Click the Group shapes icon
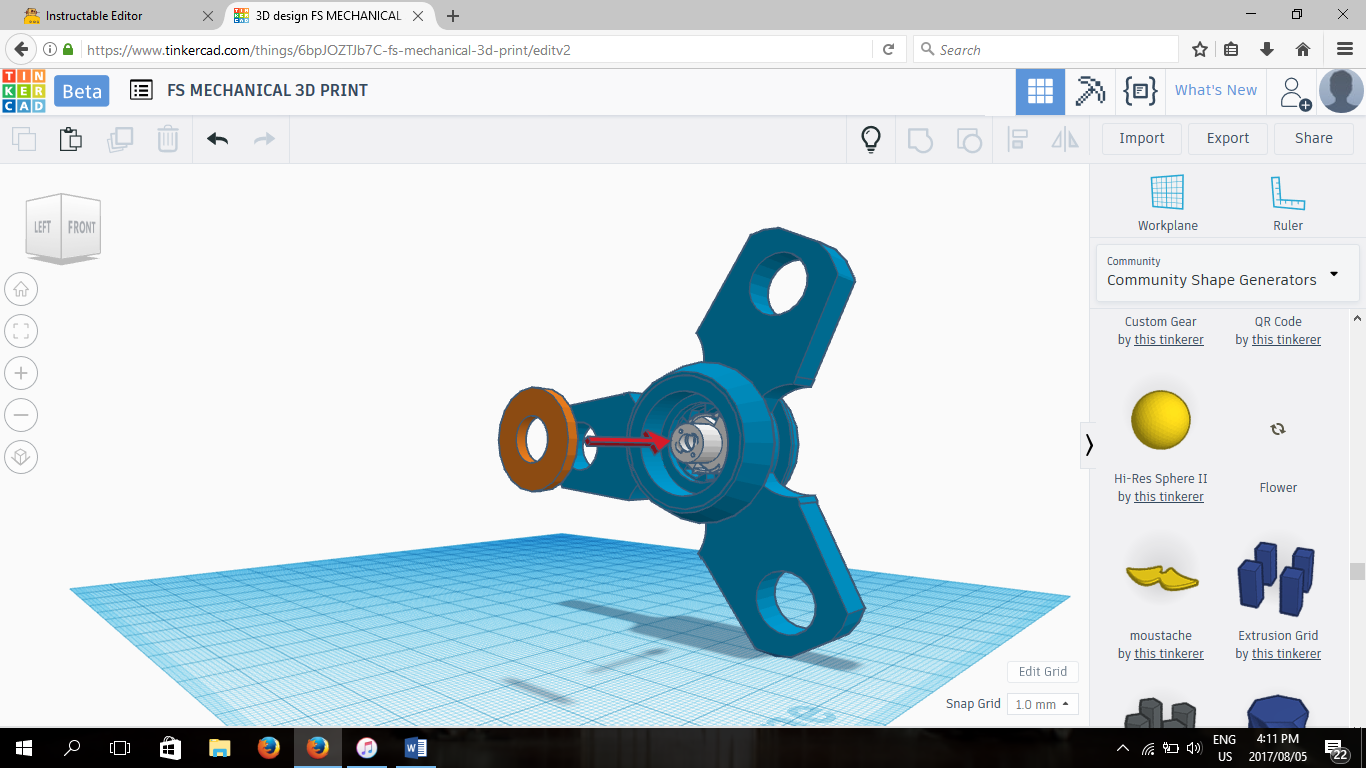The width and height of the screenshot is (1366, 768). point(920,139)
